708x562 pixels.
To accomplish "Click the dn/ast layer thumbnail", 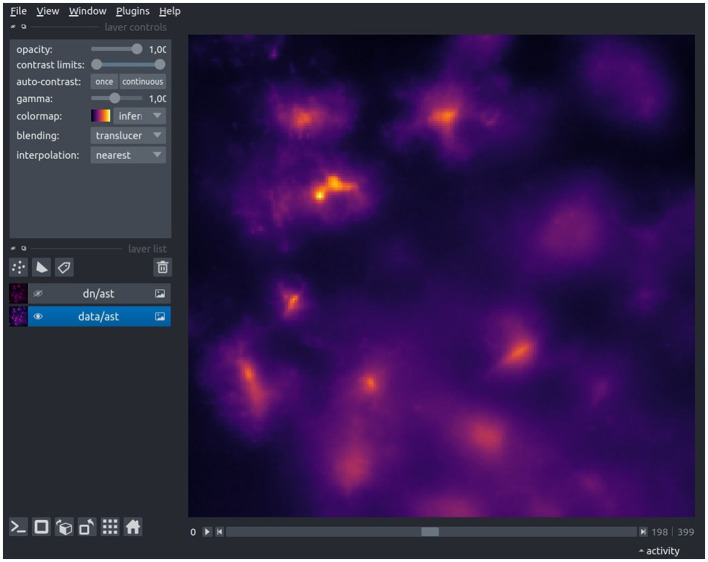I will tap(19, 293).
